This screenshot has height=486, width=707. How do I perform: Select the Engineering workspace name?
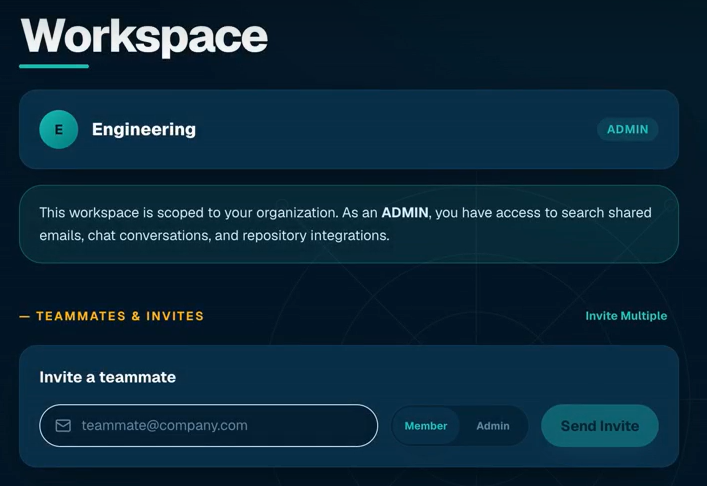point(144,129)
